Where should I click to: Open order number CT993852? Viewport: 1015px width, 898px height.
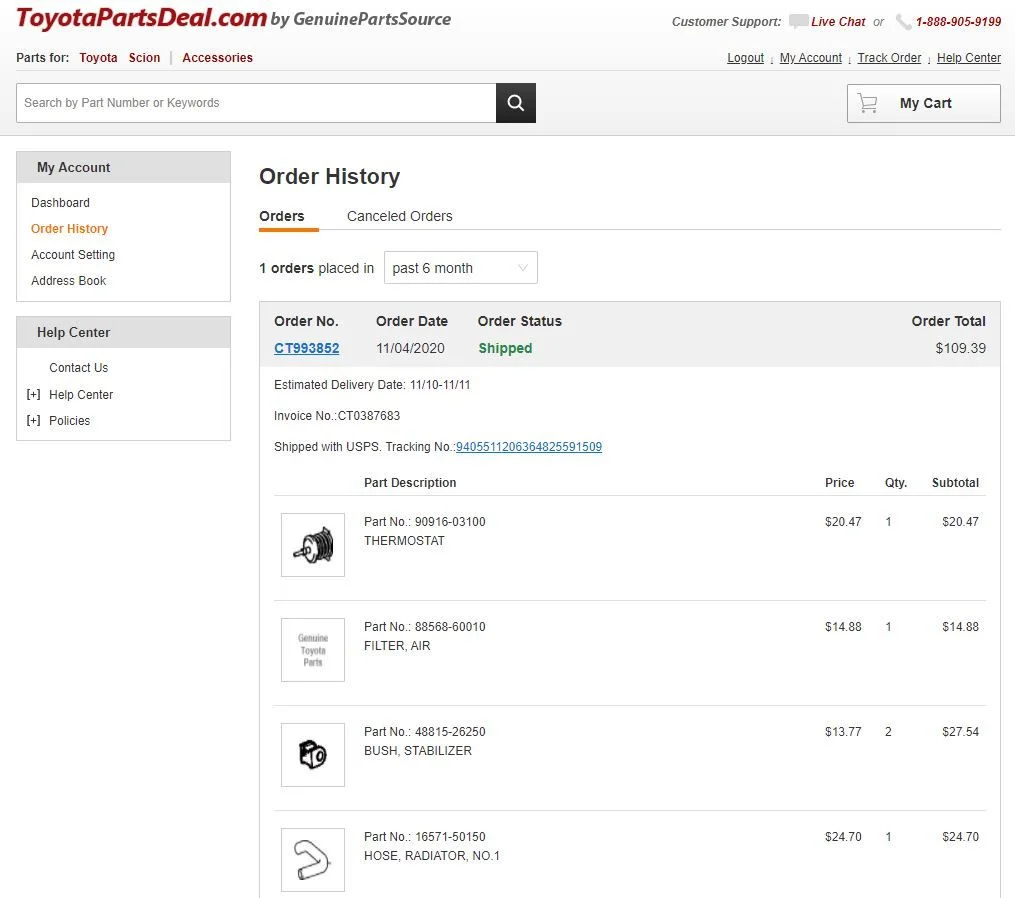(306, 348)
